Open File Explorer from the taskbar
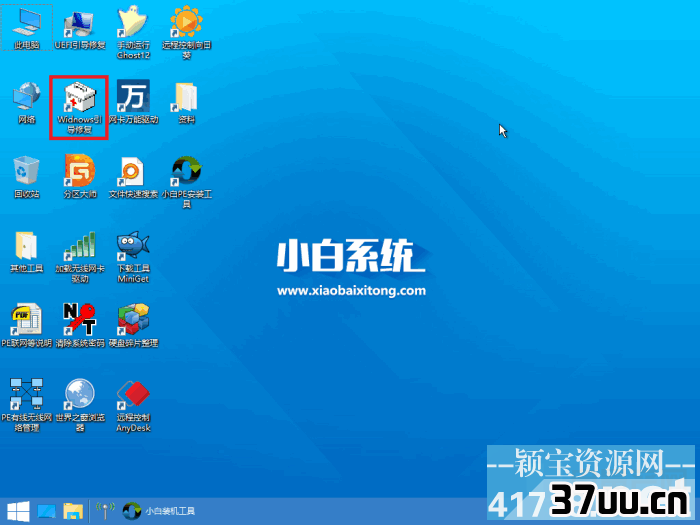 click(x=73, y=511)
